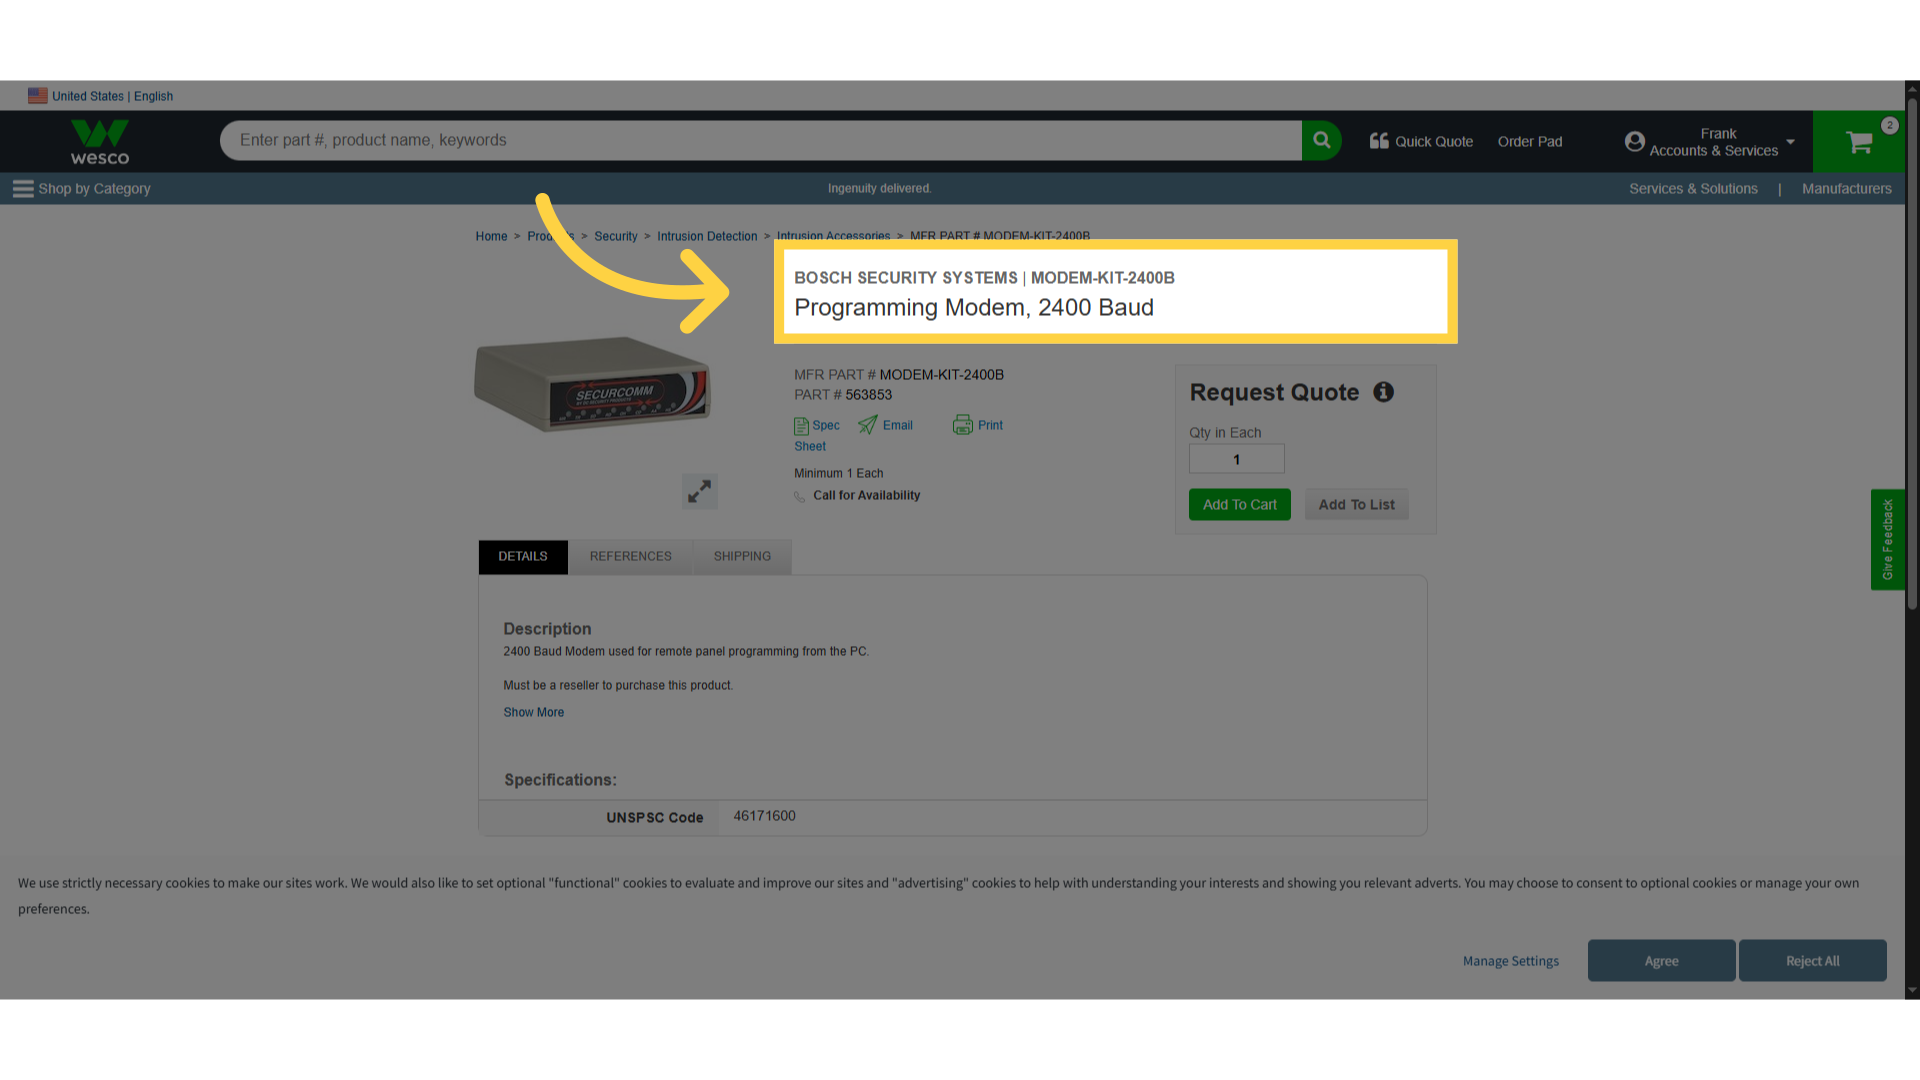The image size is (1920, 1080).
Task: Switch to the SHIPPING tab
Action: click(742, 557)
